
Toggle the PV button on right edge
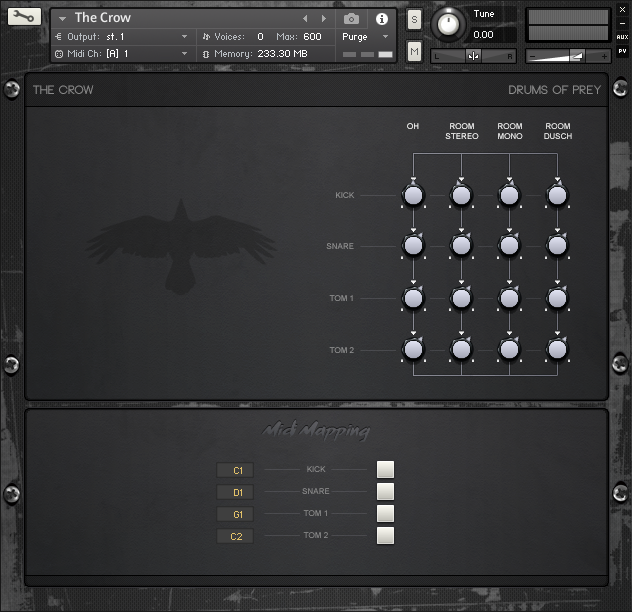point(622,52)
